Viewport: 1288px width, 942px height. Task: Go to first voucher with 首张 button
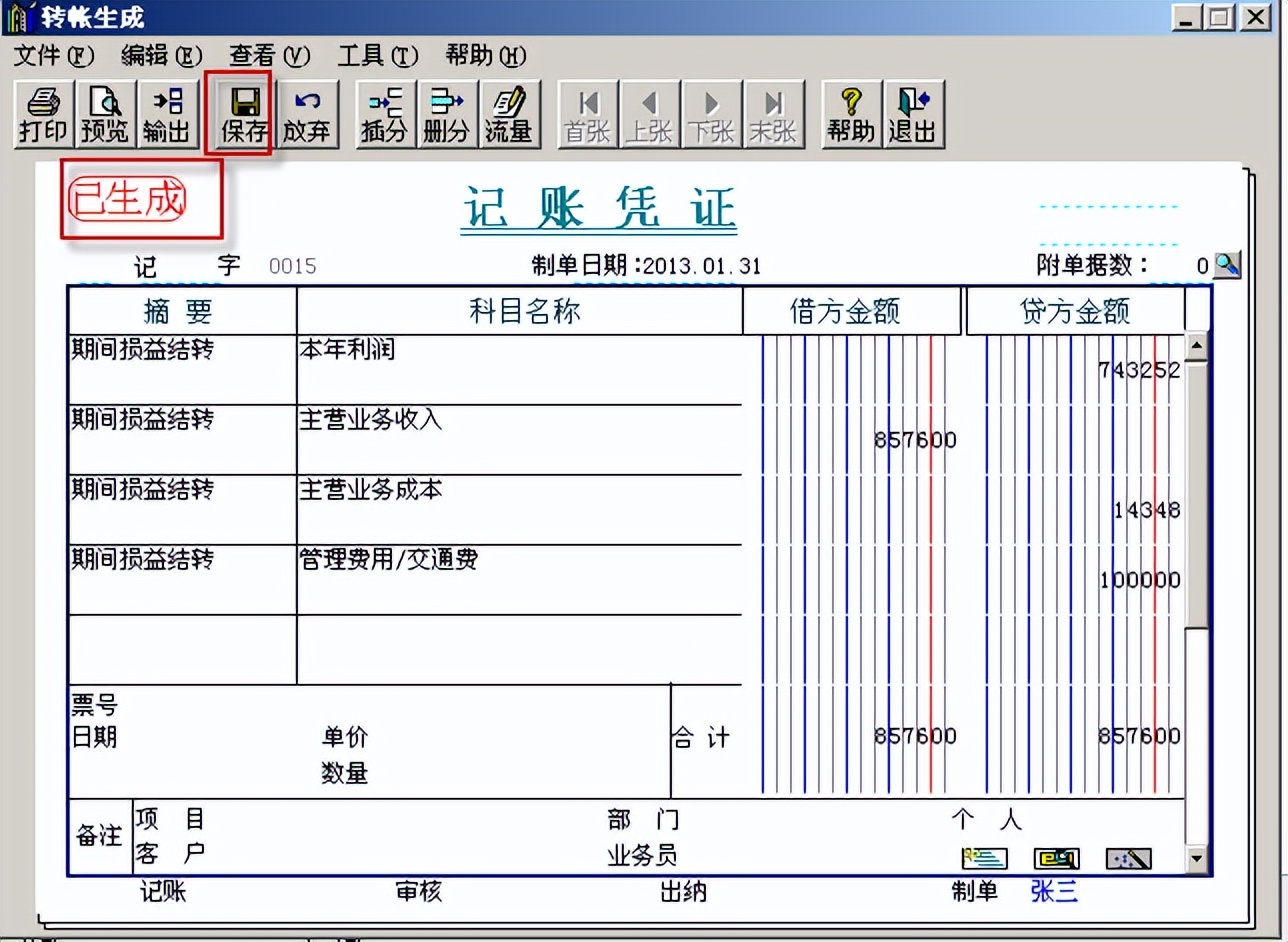[x=586, y=113]
